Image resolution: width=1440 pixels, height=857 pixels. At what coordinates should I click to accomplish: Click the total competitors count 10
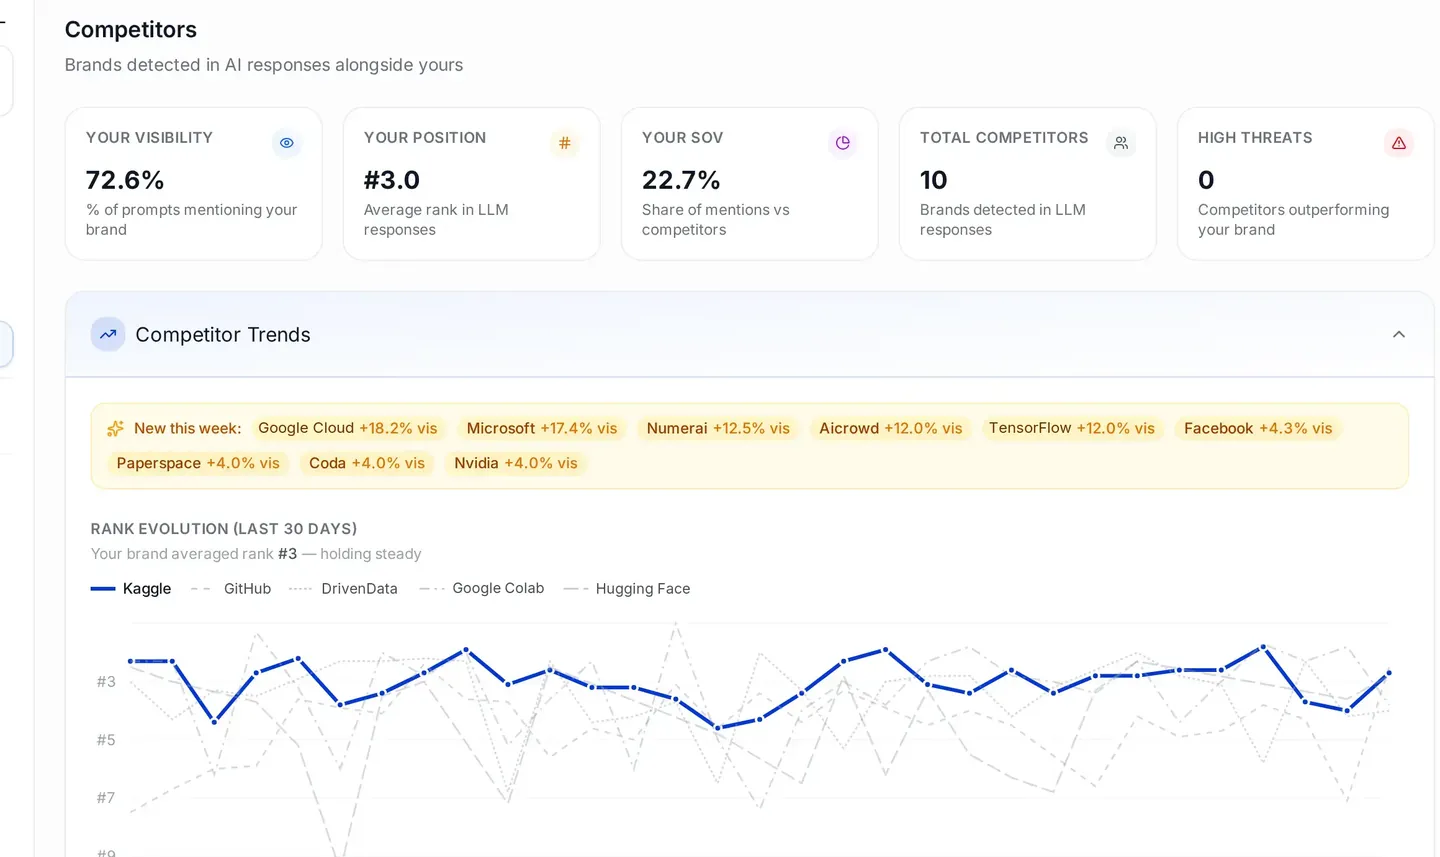click(933, 180)
